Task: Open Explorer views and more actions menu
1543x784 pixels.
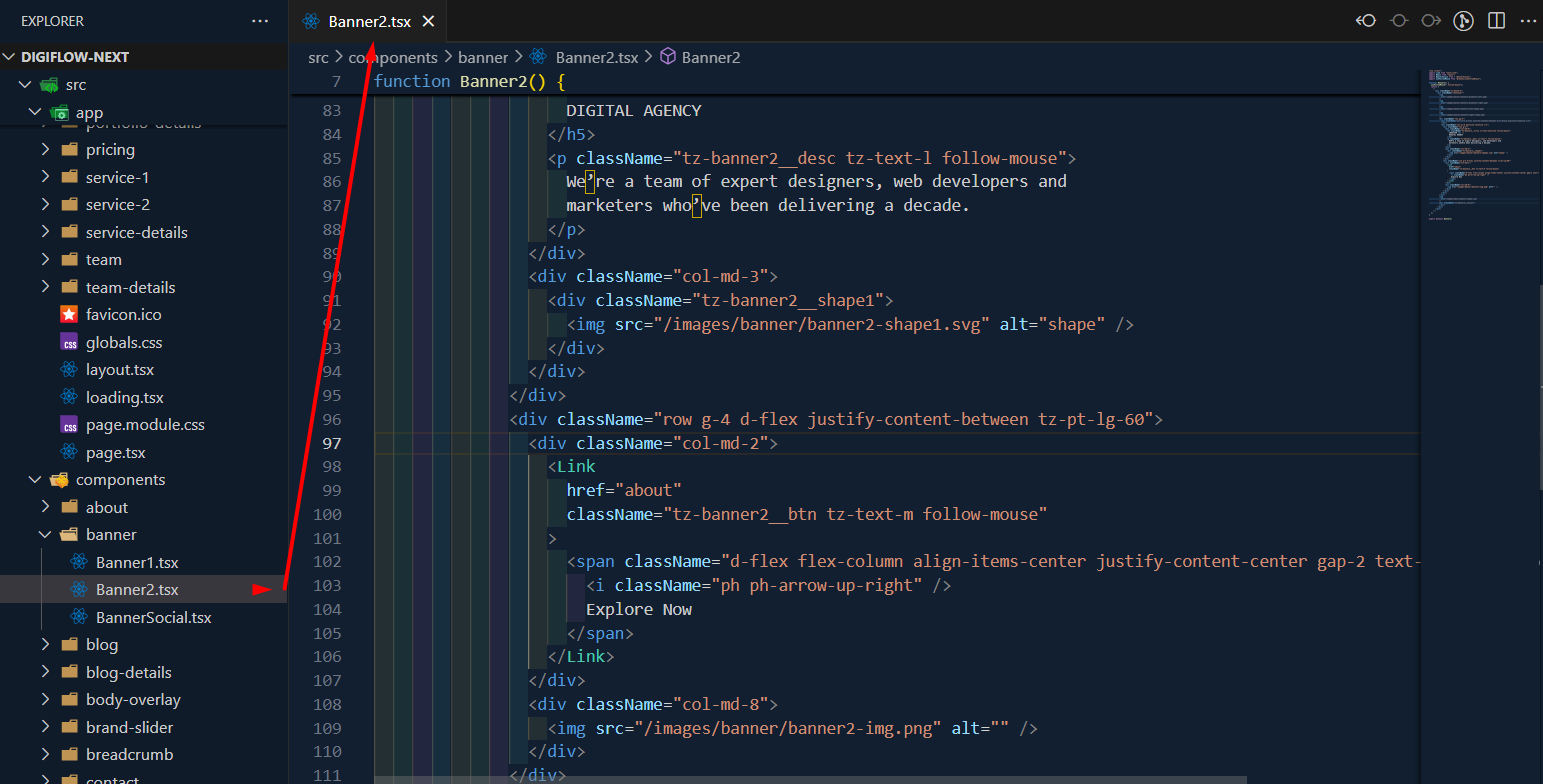Action: [x=260, y=21]
